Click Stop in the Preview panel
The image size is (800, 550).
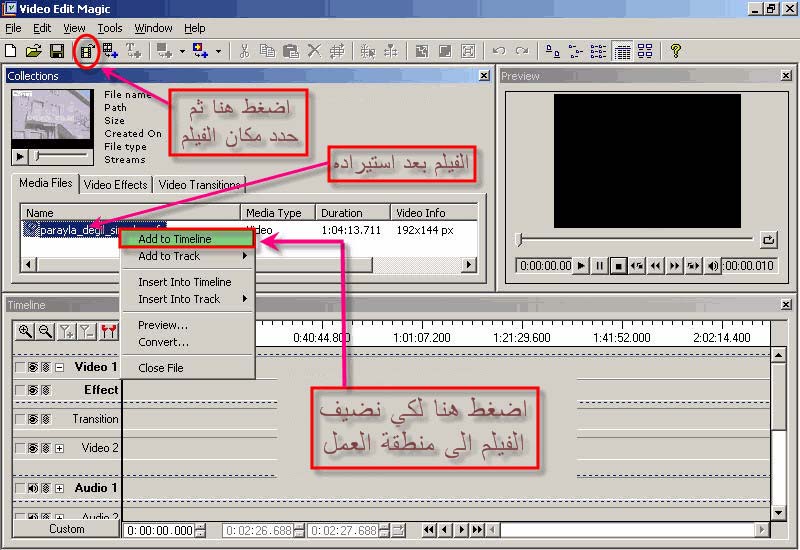coord(618,266)
